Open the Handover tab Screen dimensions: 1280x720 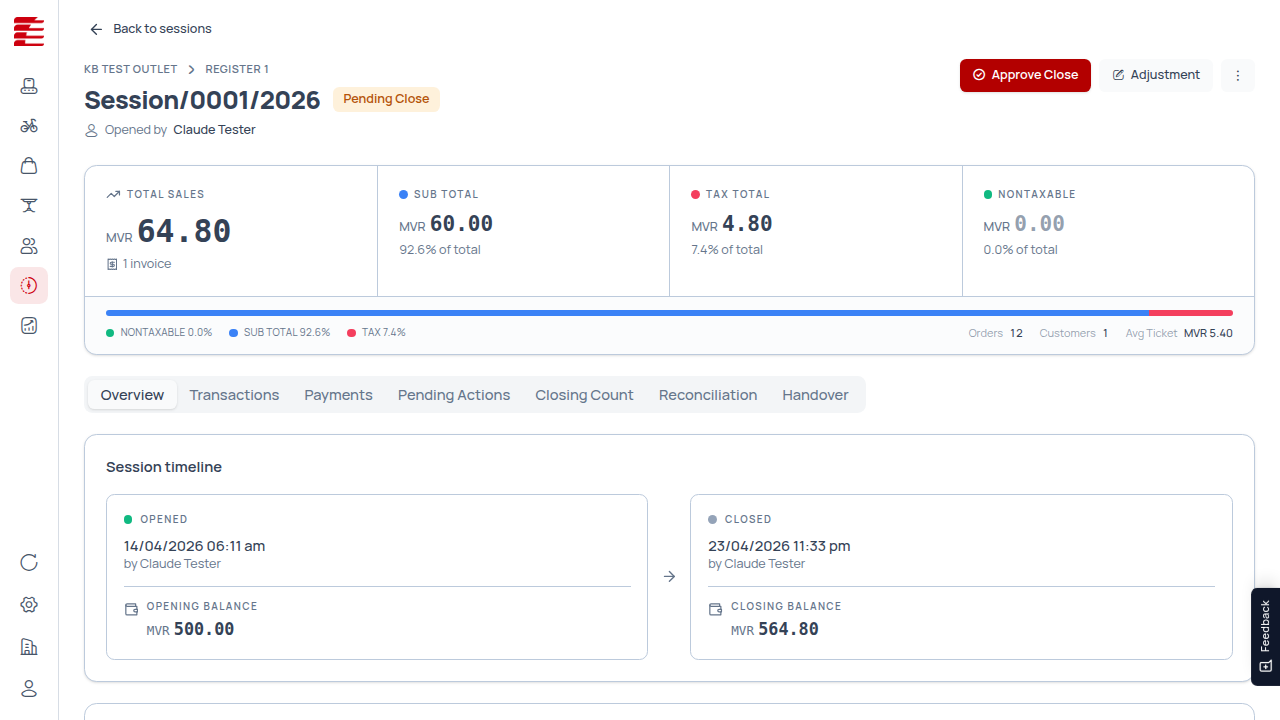(815, 395)
